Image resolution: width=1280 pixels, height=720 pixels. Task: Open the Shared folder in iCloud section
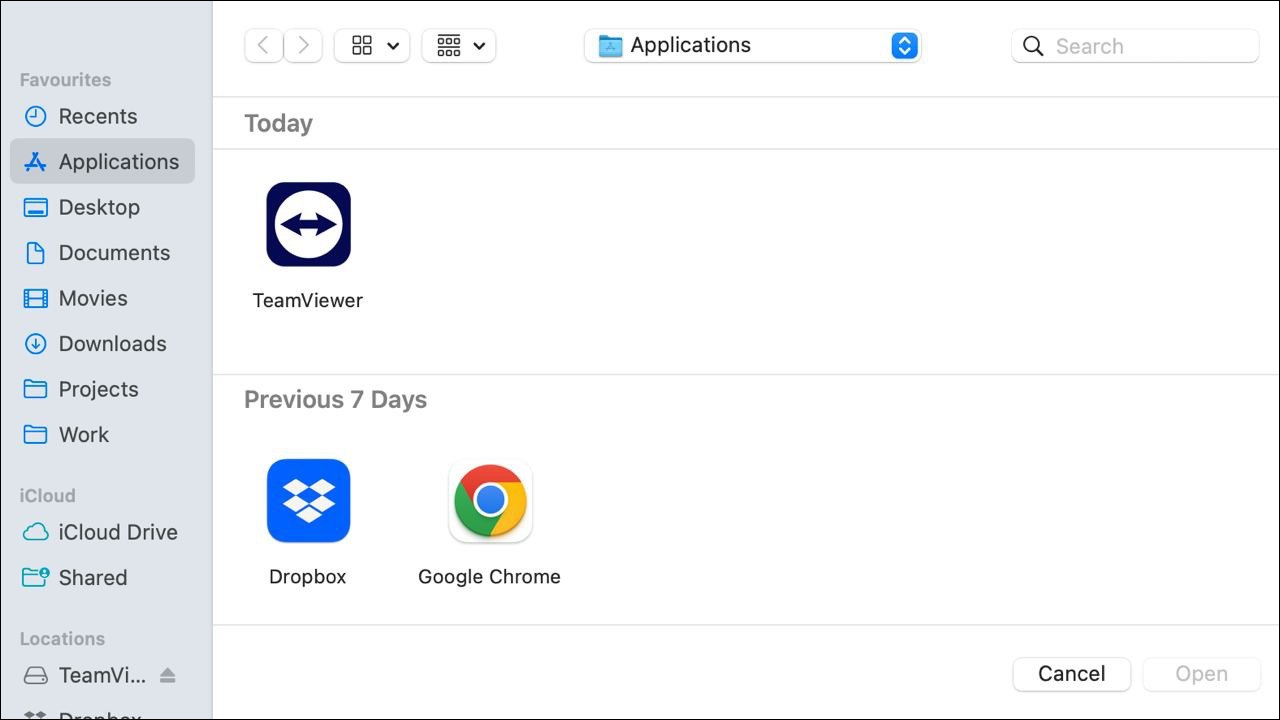click(x=93, y=577)
